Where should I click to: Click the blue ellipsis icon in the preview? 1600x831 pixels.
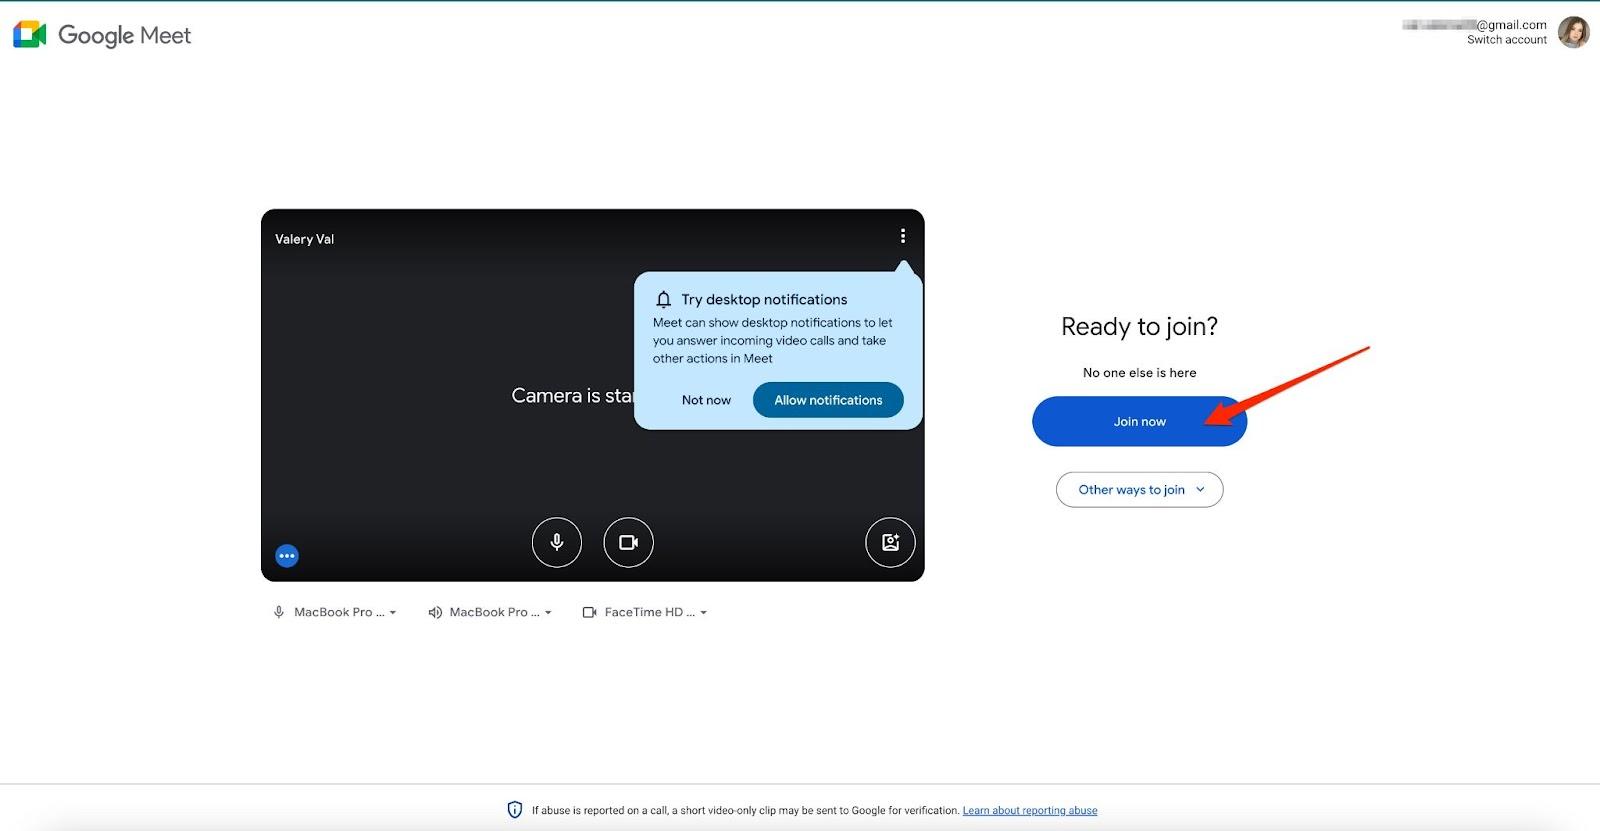coord(287,556)
